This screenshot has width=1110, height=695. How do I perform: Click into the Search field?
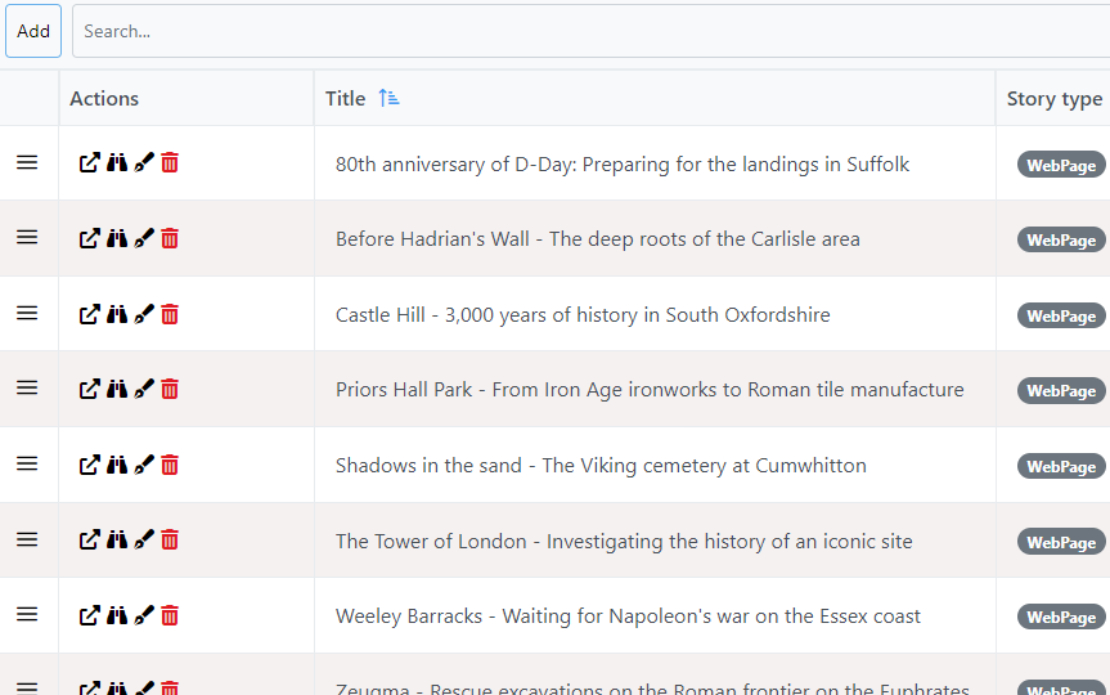click(x=591, y=31)
